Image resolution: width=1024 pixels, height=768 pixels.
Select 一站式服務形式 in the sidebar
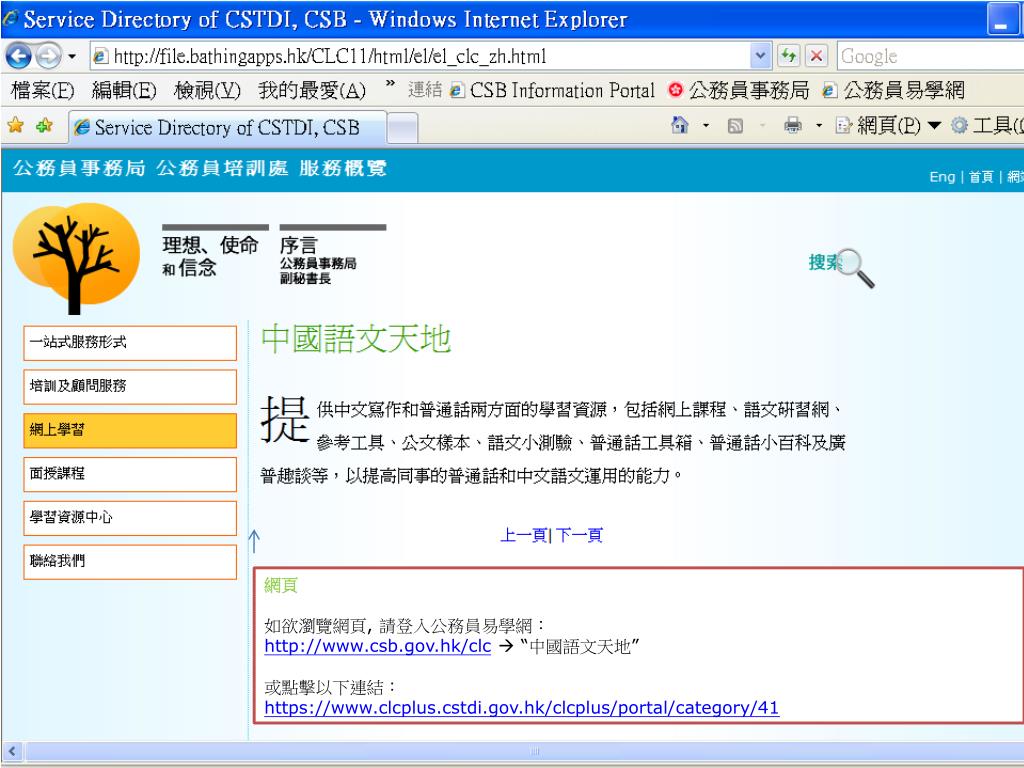click(130, 343)
